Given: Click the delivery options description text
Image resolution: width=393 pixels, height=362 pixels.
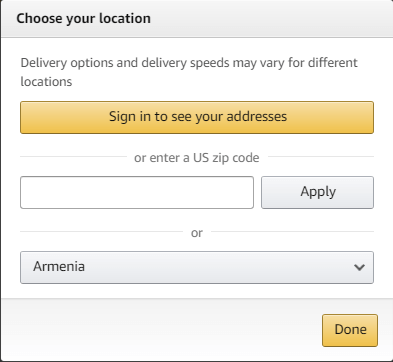Looking at the screenshot, I should [189, 72].
